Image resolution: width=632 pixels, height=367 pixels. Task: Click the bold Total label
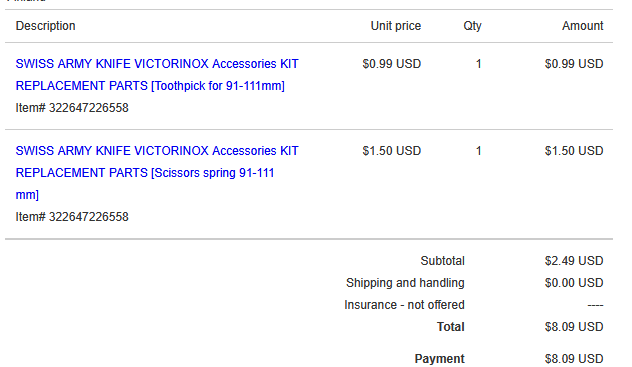coord(451,327)
